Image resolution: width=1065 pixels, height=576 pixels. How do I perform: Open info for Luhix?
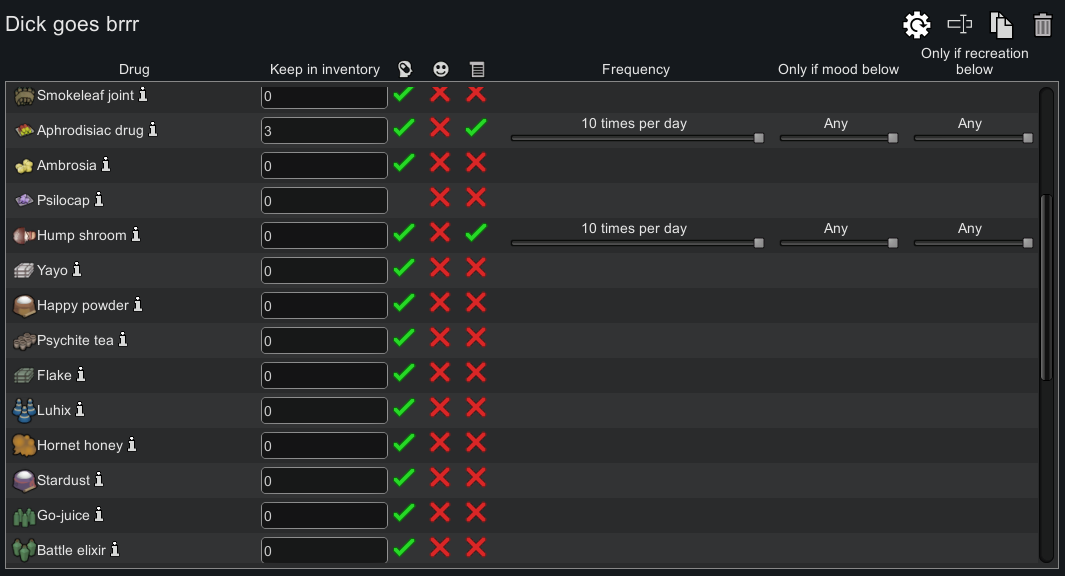[x=80, y=409]
